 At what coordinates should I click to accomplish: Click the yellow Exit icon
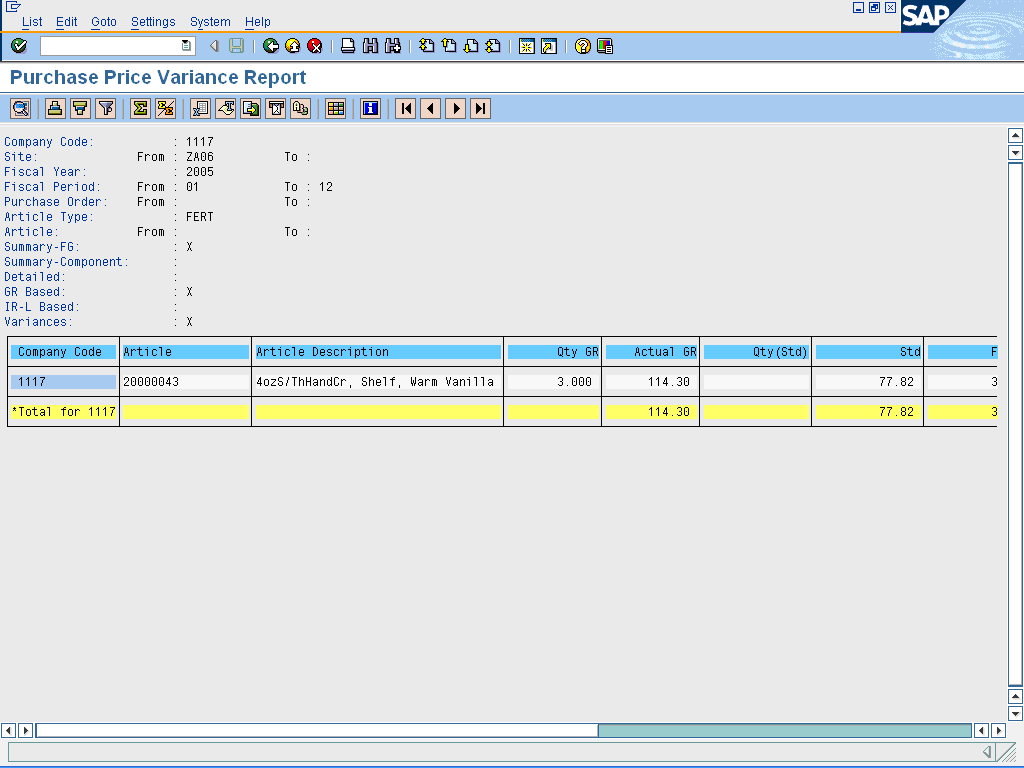pyautogui.click(x=293, y=46)
